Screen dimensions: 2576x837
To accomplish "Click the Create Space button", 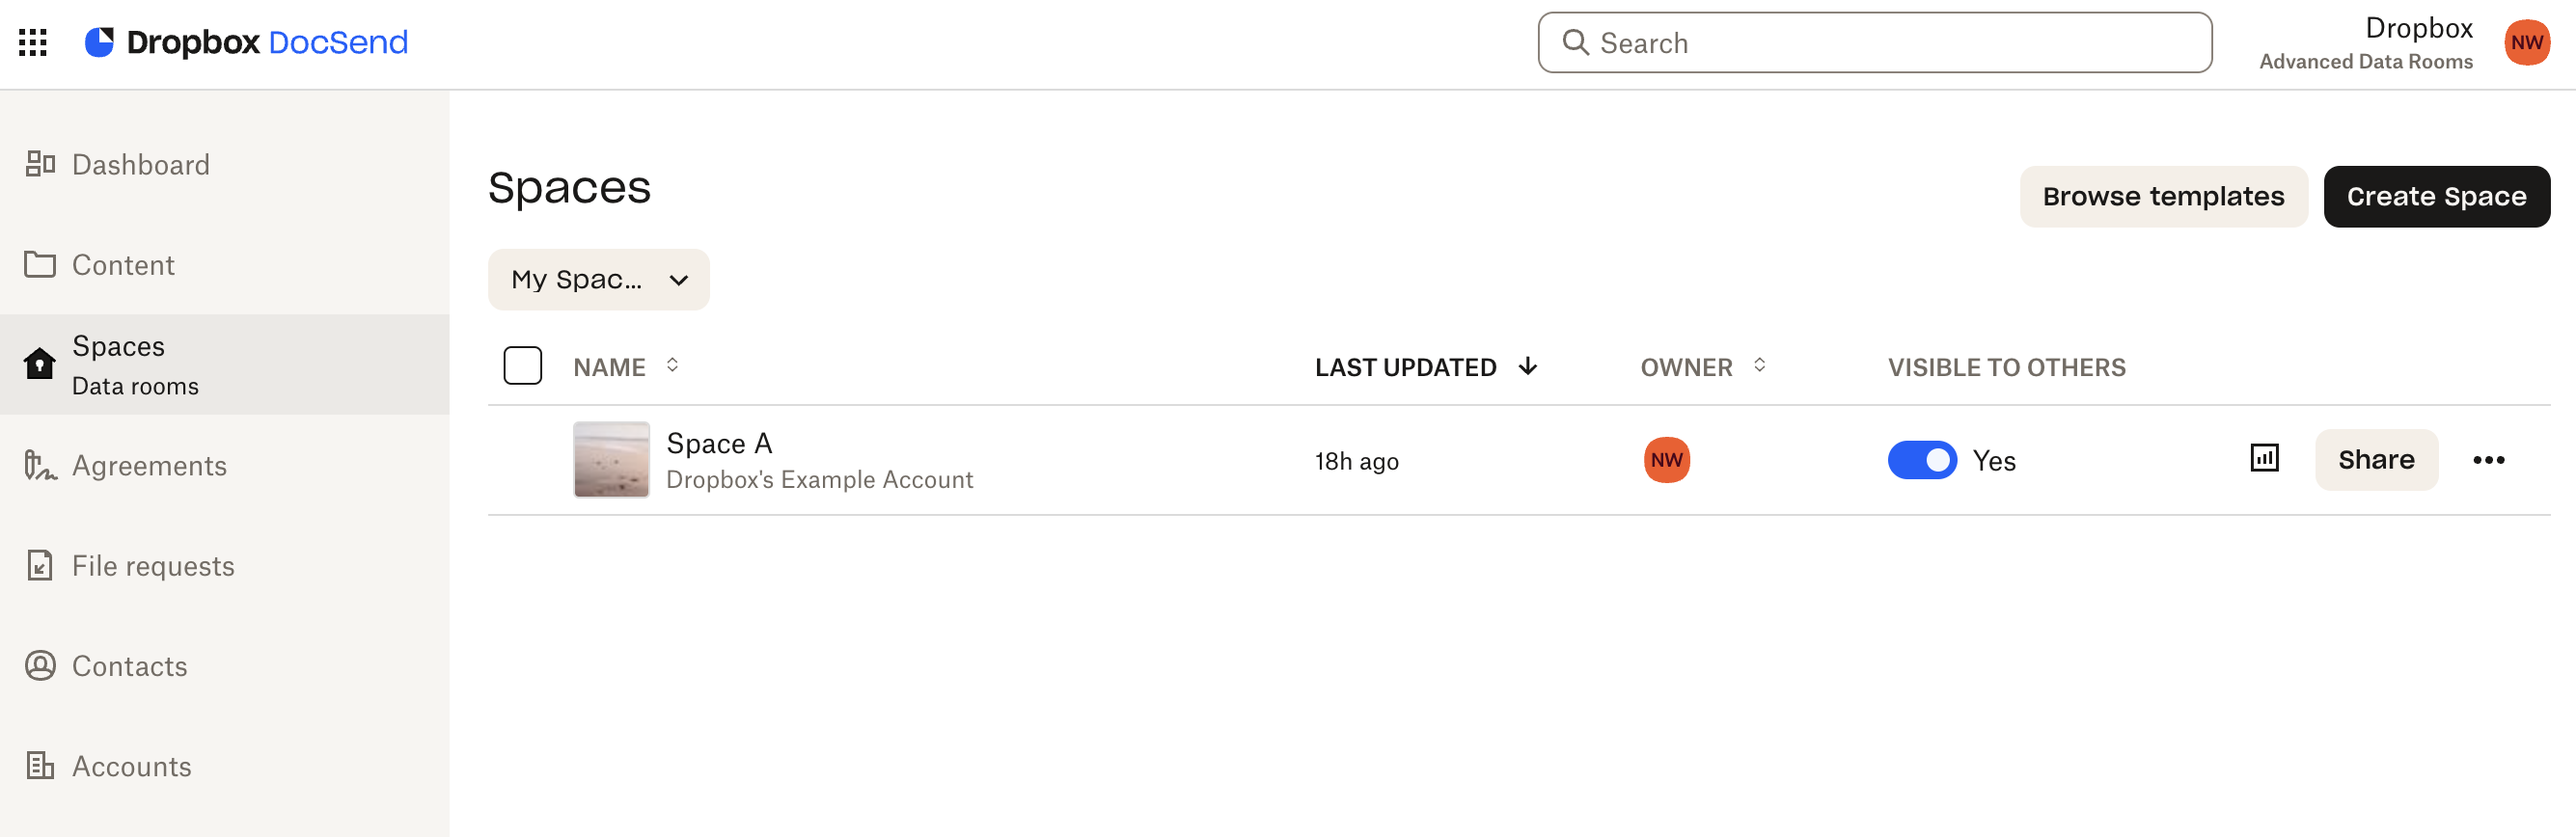I will [x=2436, y=197].
